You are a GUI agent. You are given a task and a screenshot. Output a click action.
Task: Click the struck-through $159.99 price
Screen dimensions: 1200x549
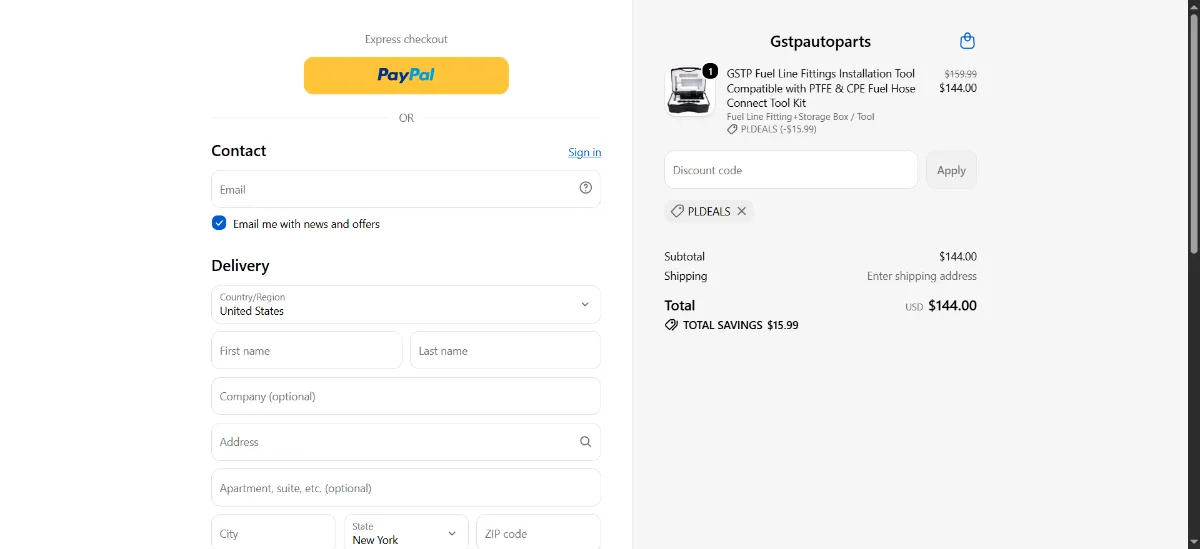pyautogui.click(x=960, y=74)
